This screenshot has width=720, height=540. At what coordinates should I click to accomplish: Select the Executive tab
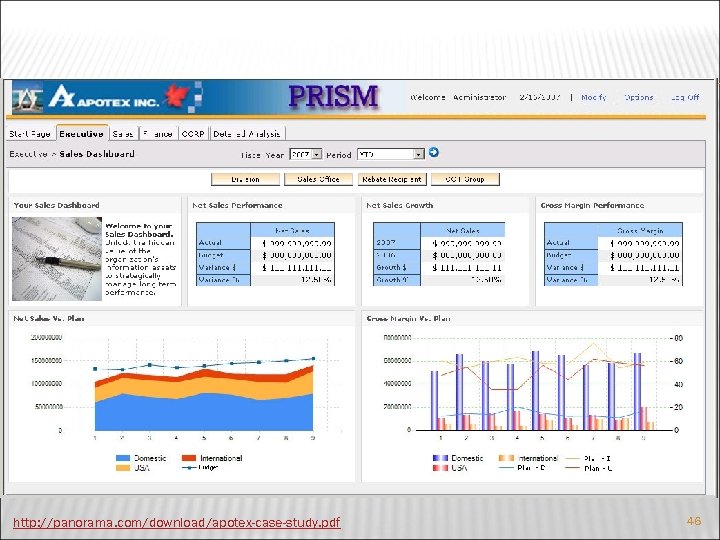tap(81, 134)
